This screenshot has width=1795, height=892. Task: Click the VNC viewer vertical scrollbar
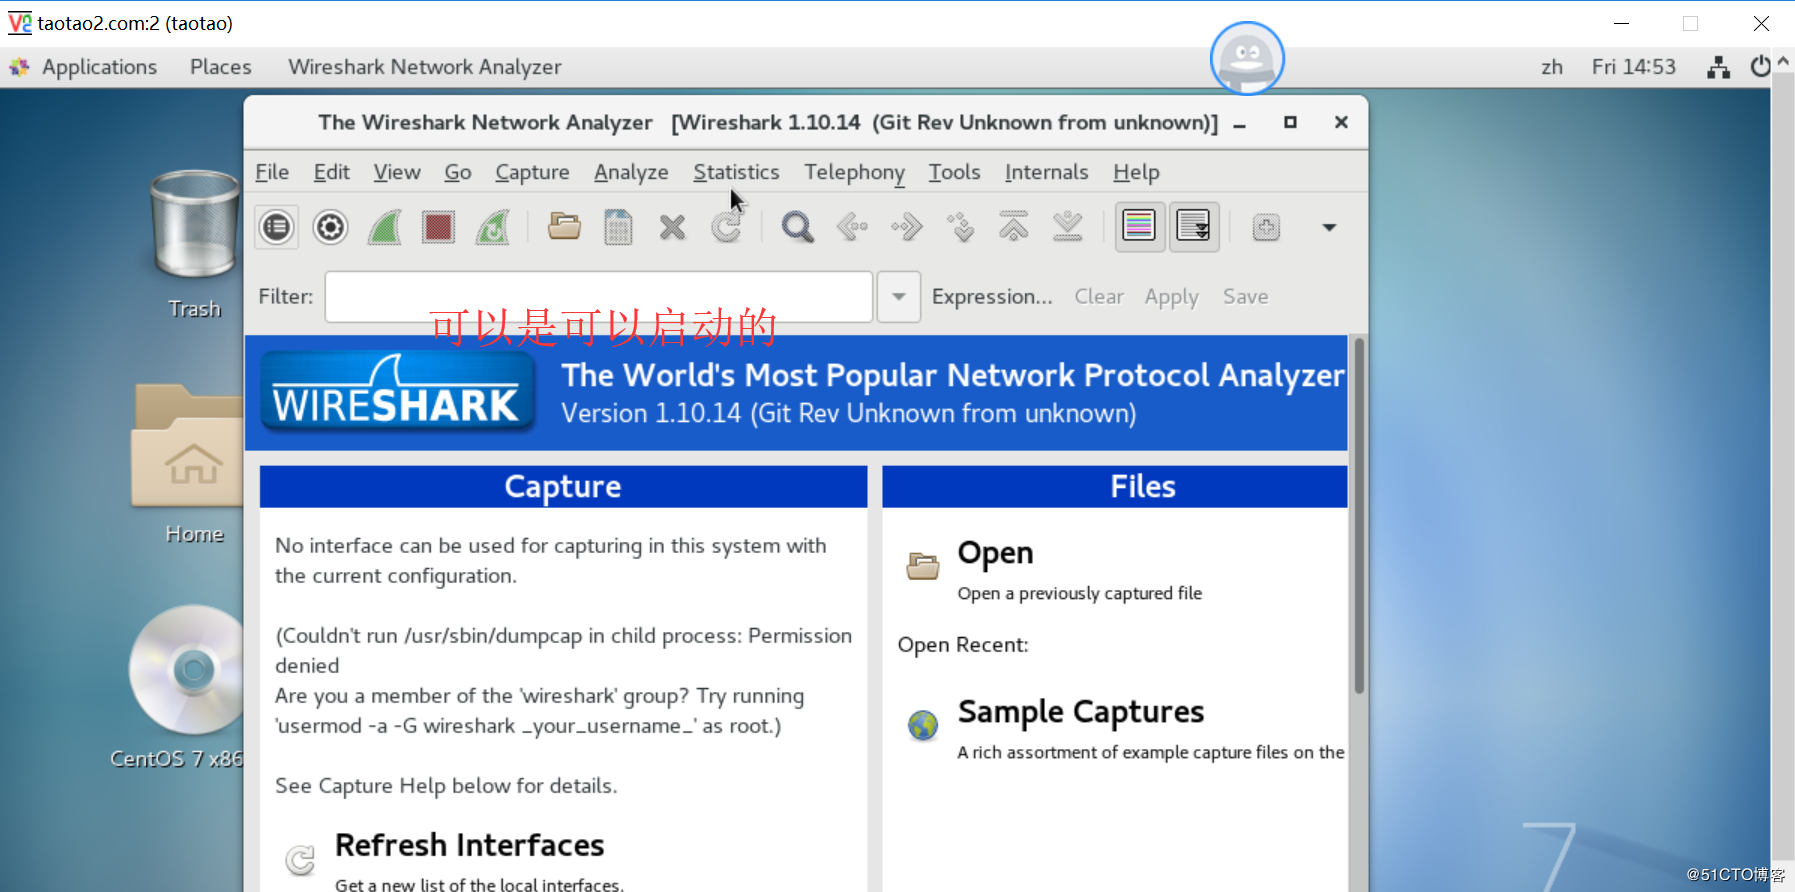tap(1782, 466)
